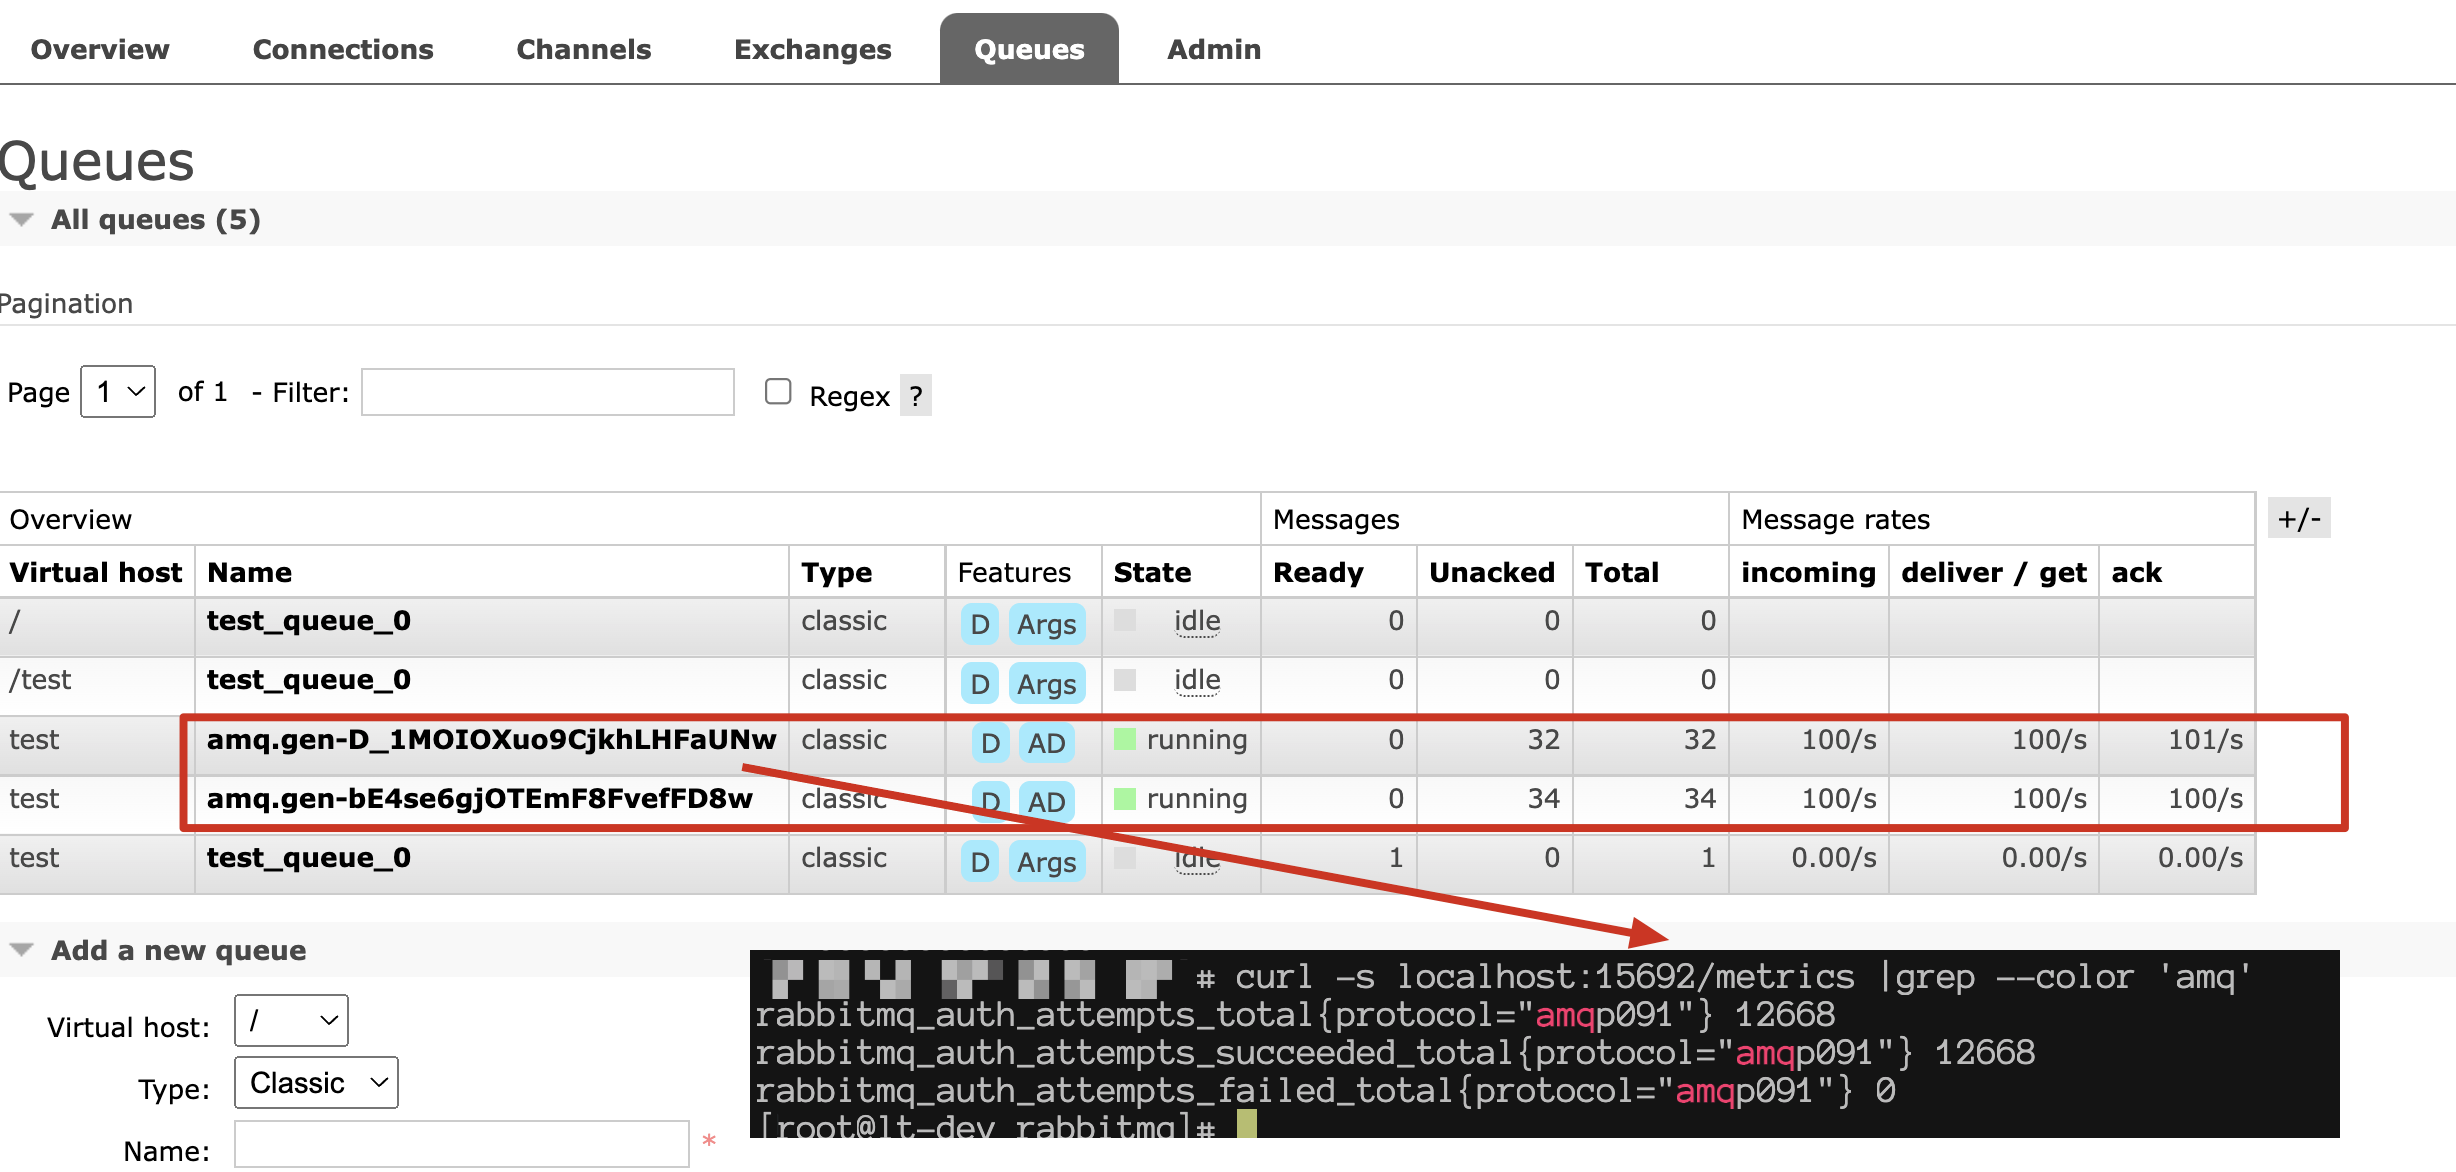Screen dimensions: 2456x1172
Task: Toggle table columns with +/- button
Action: click(2299, 518)
